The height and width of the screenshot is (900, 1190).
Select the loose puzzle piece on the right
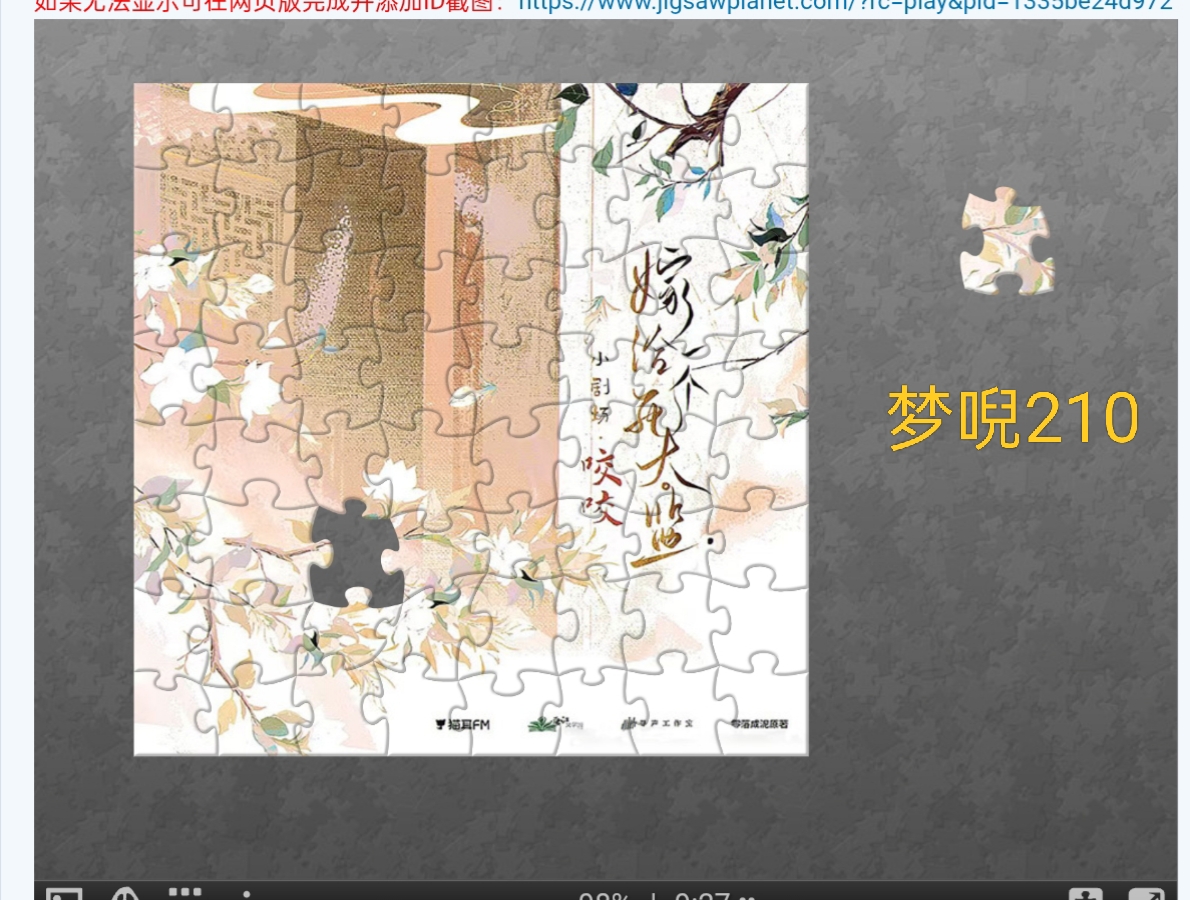1005,241
